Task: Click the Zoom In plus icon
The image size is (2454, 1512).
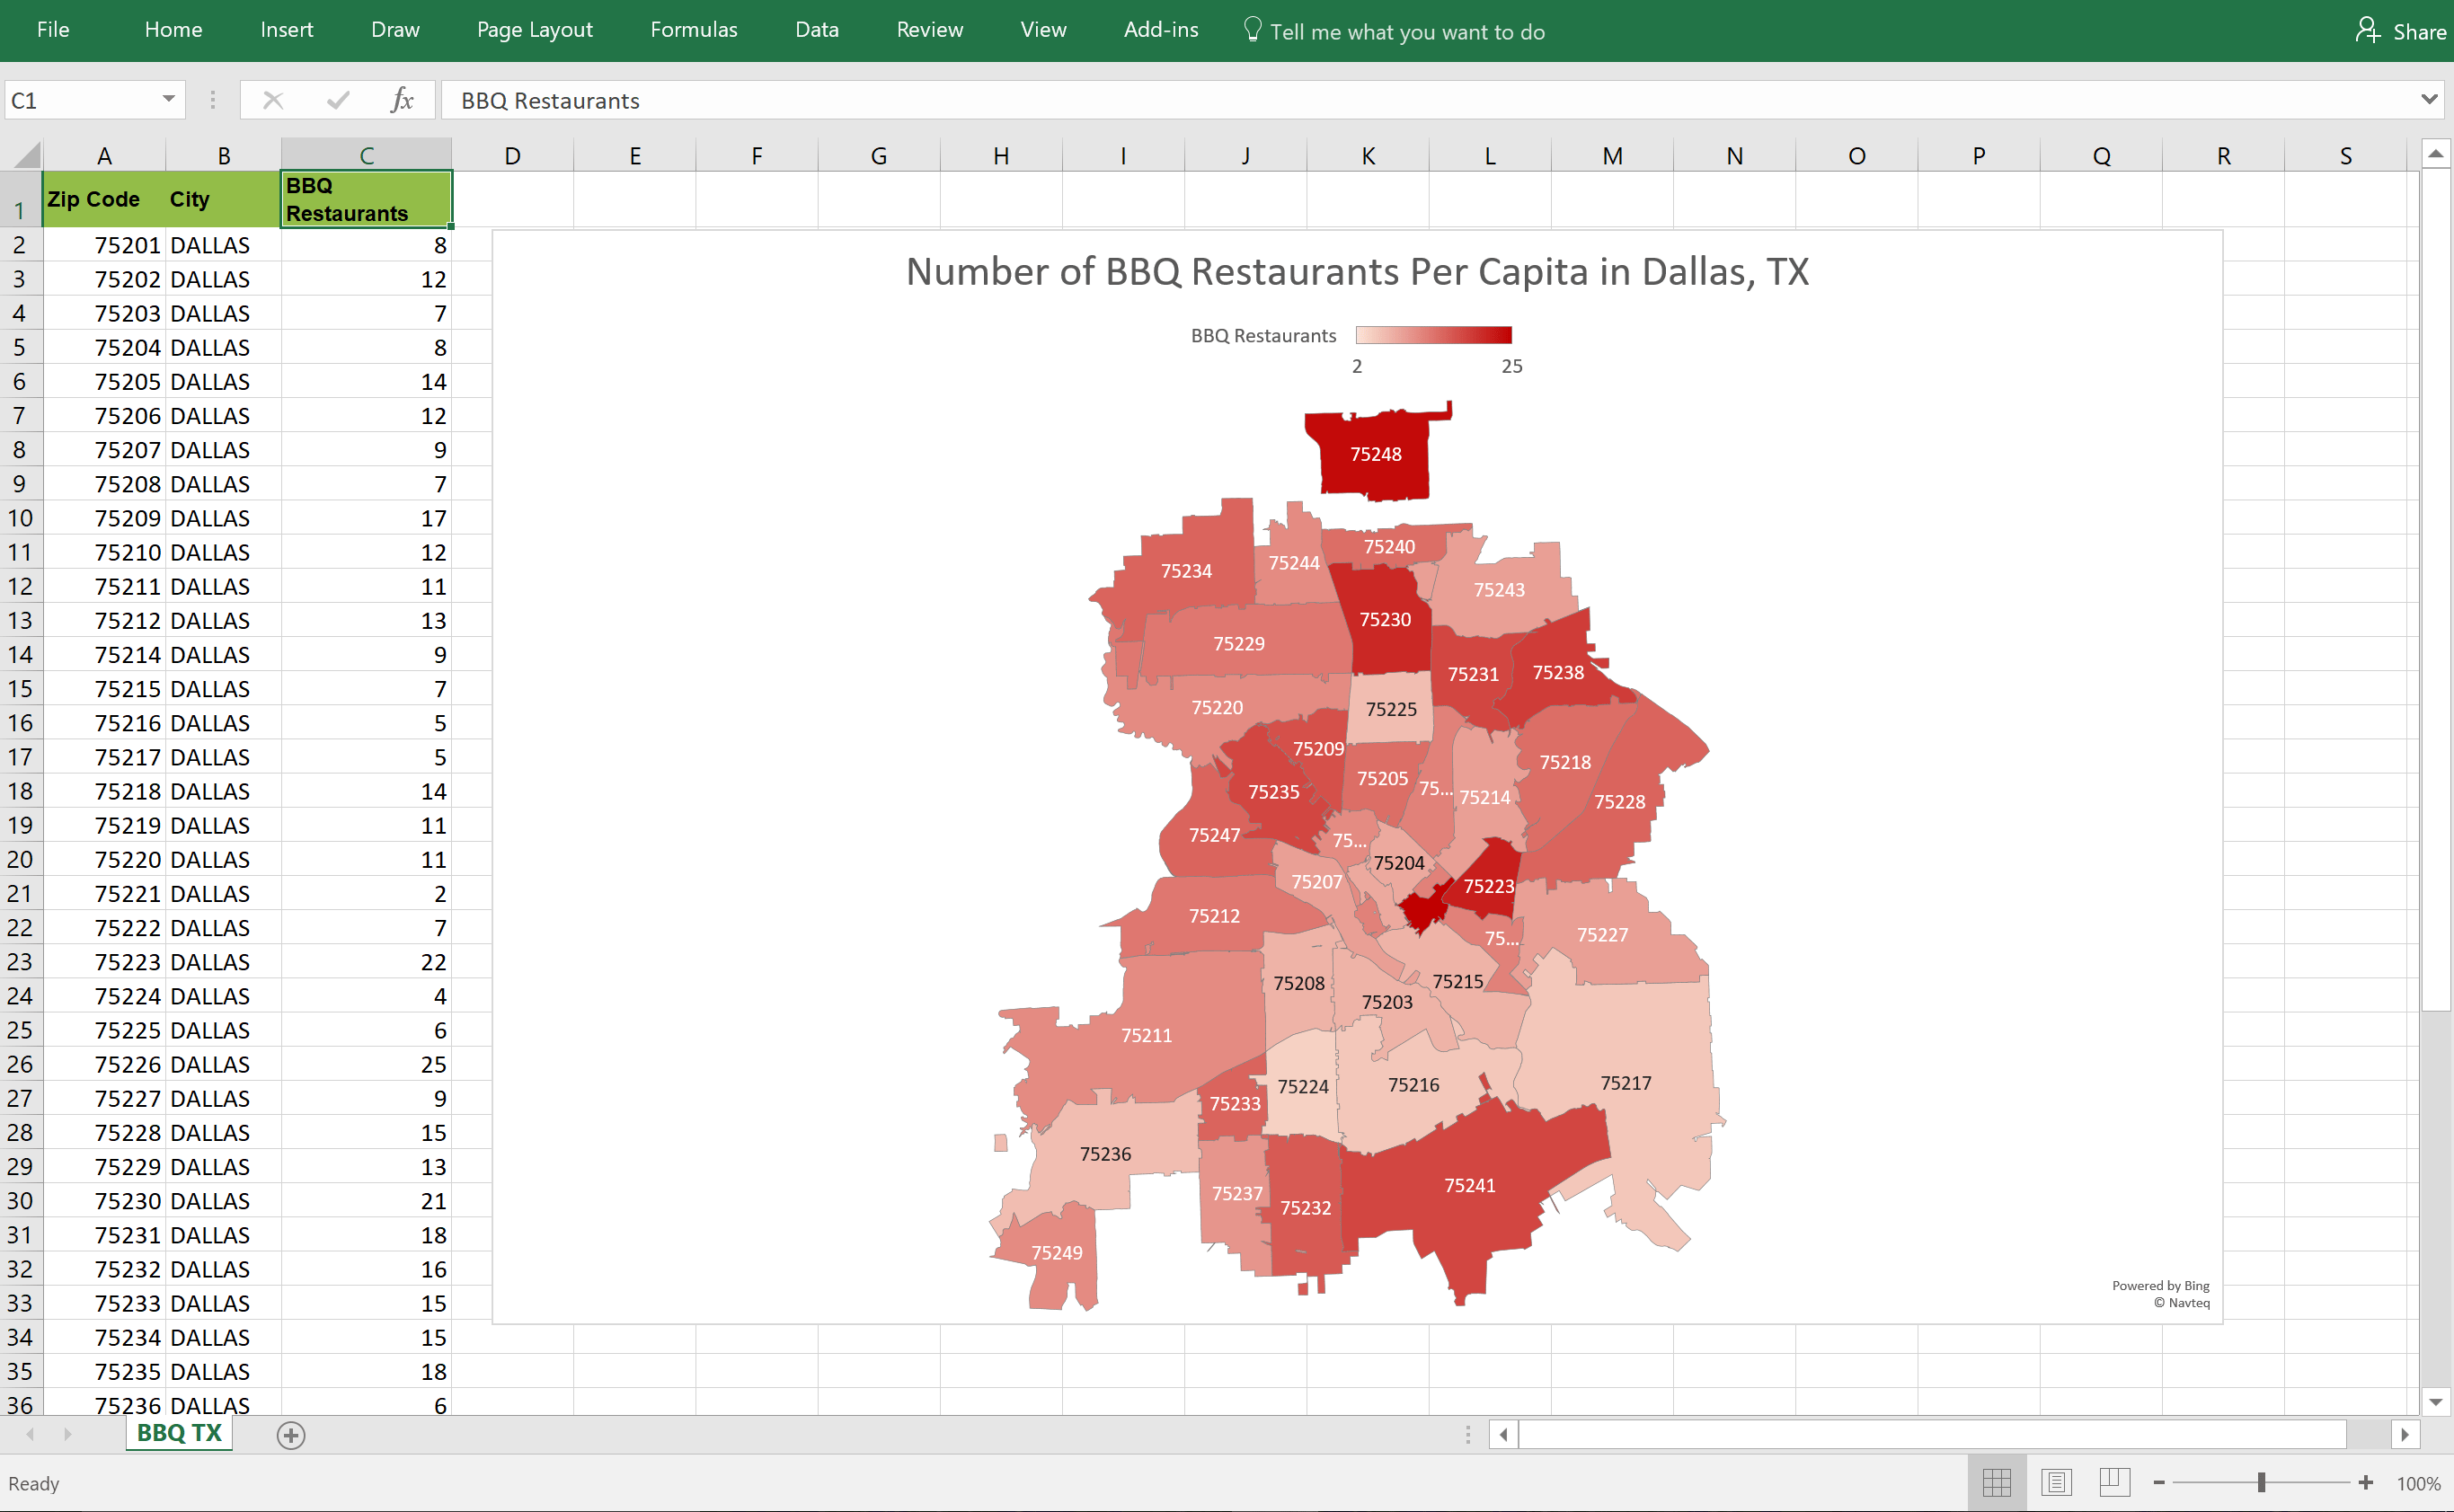Action: click(x=2364, y=1482)
